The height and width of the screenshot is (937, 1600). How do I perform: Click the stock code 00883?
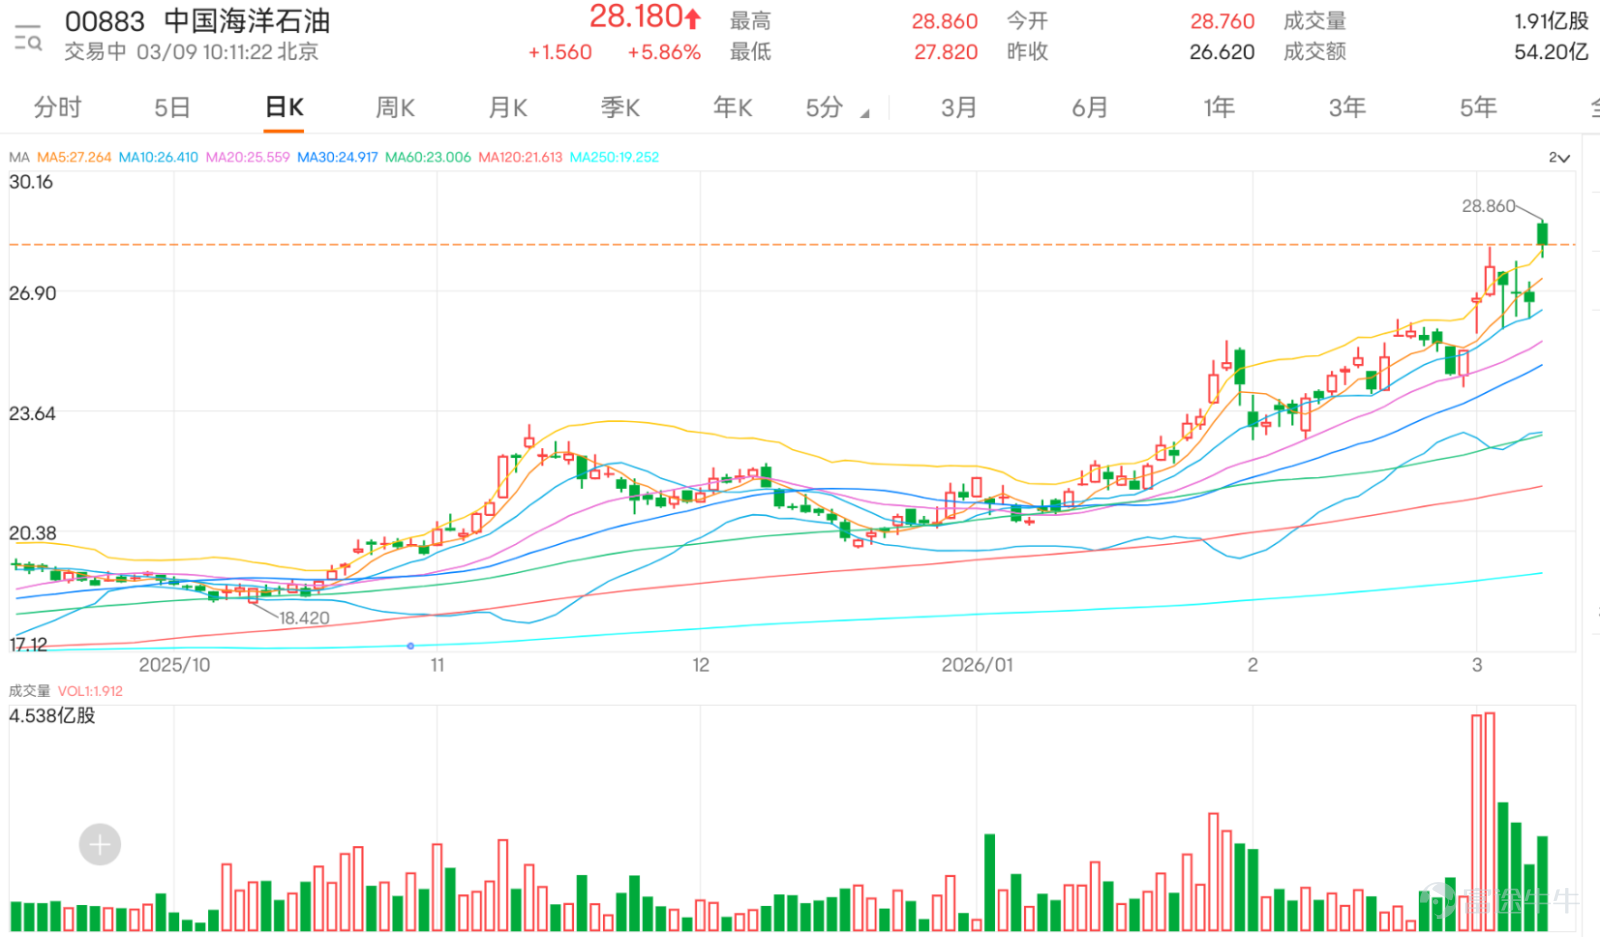[x=105, y=21]
